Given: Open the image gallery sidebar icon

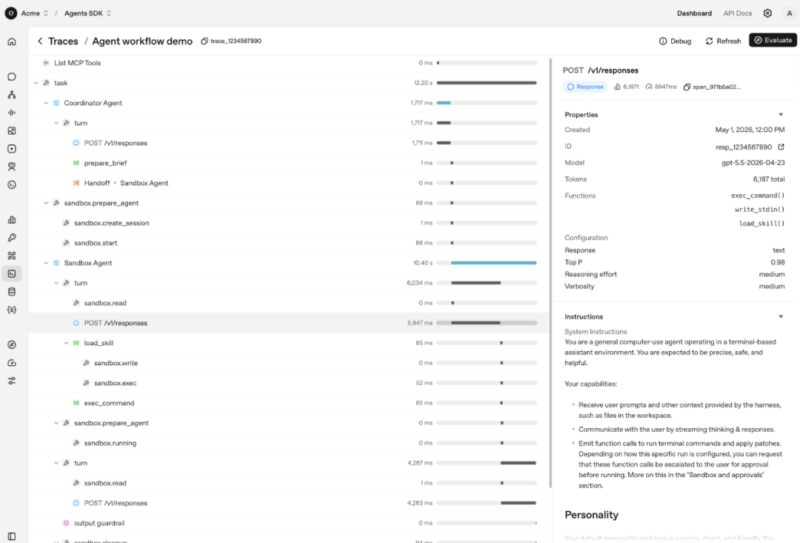Looking at the screenshot, I should click(x=12, y=131).
